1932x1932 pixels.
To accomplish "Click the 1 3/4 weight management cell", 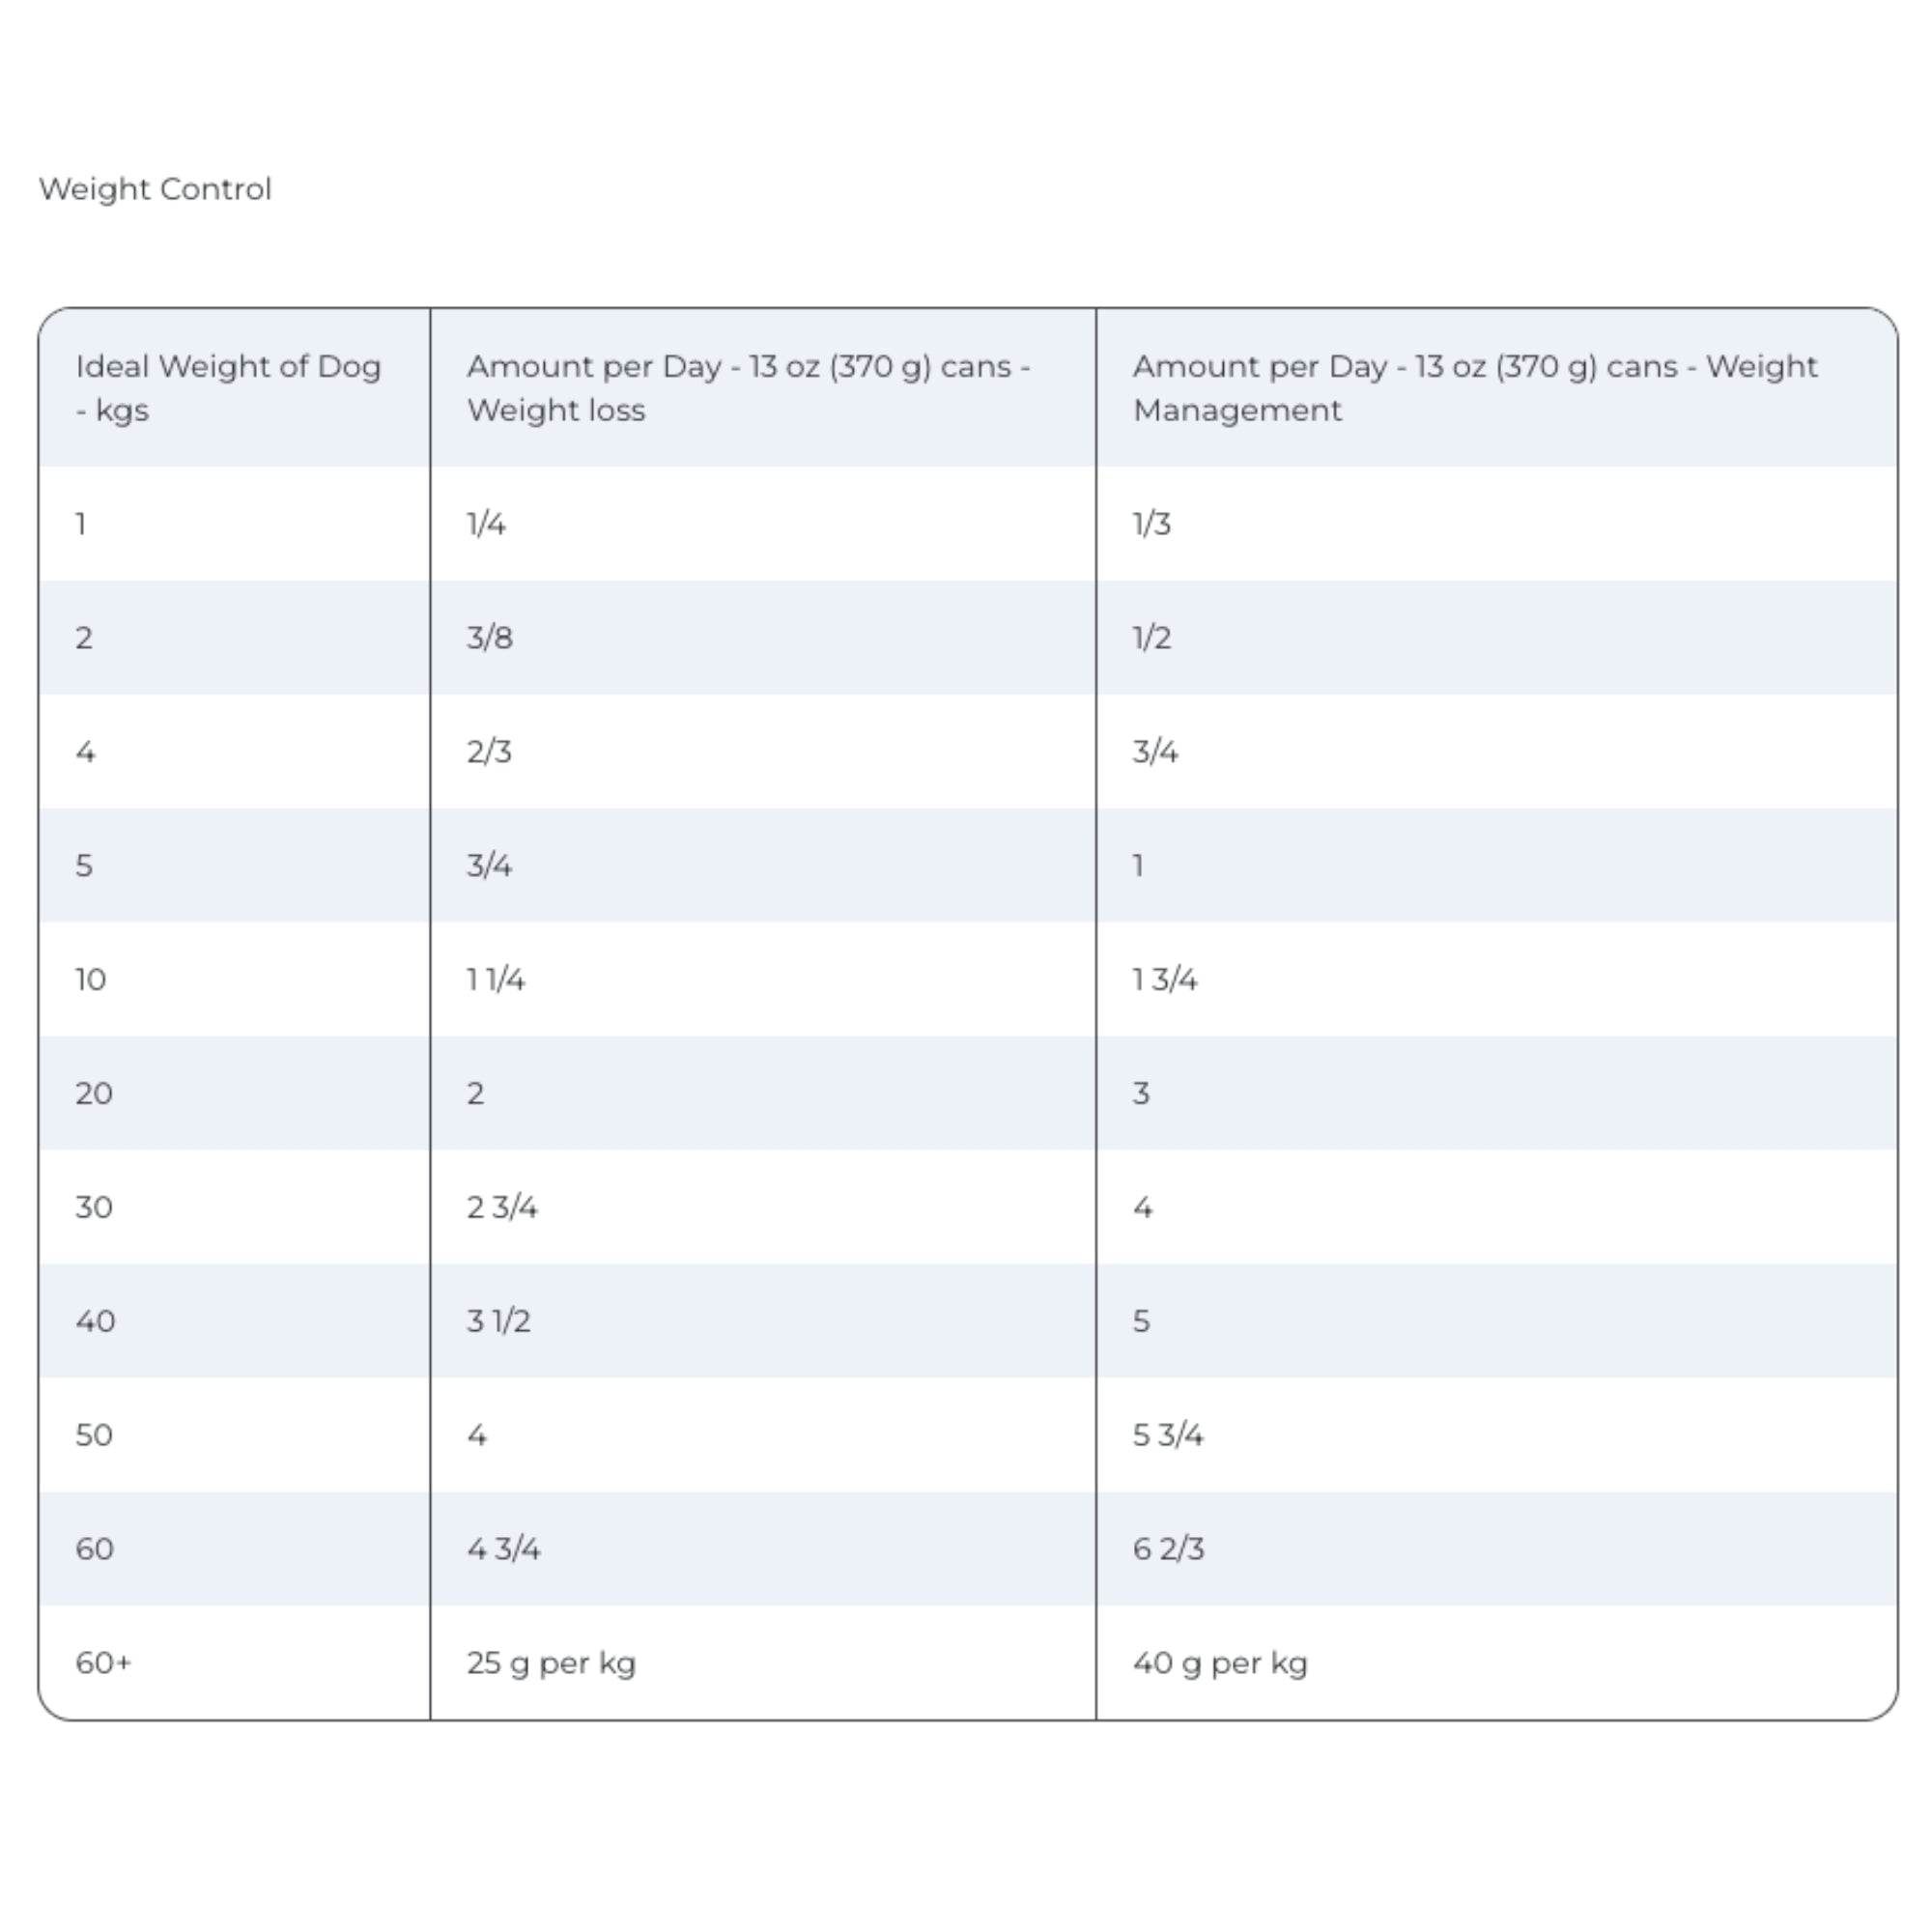I will coord(1165,980).
